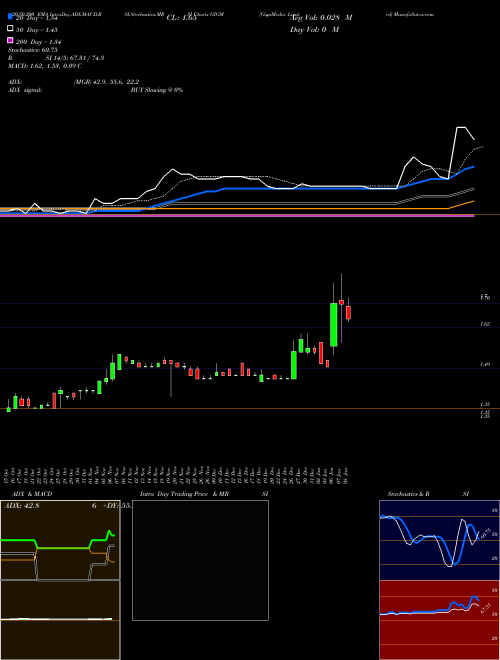Click the 'Intra Day Trading Price & MR' title
The height and width of the screenshot is (660, 500).
(184, 494)
